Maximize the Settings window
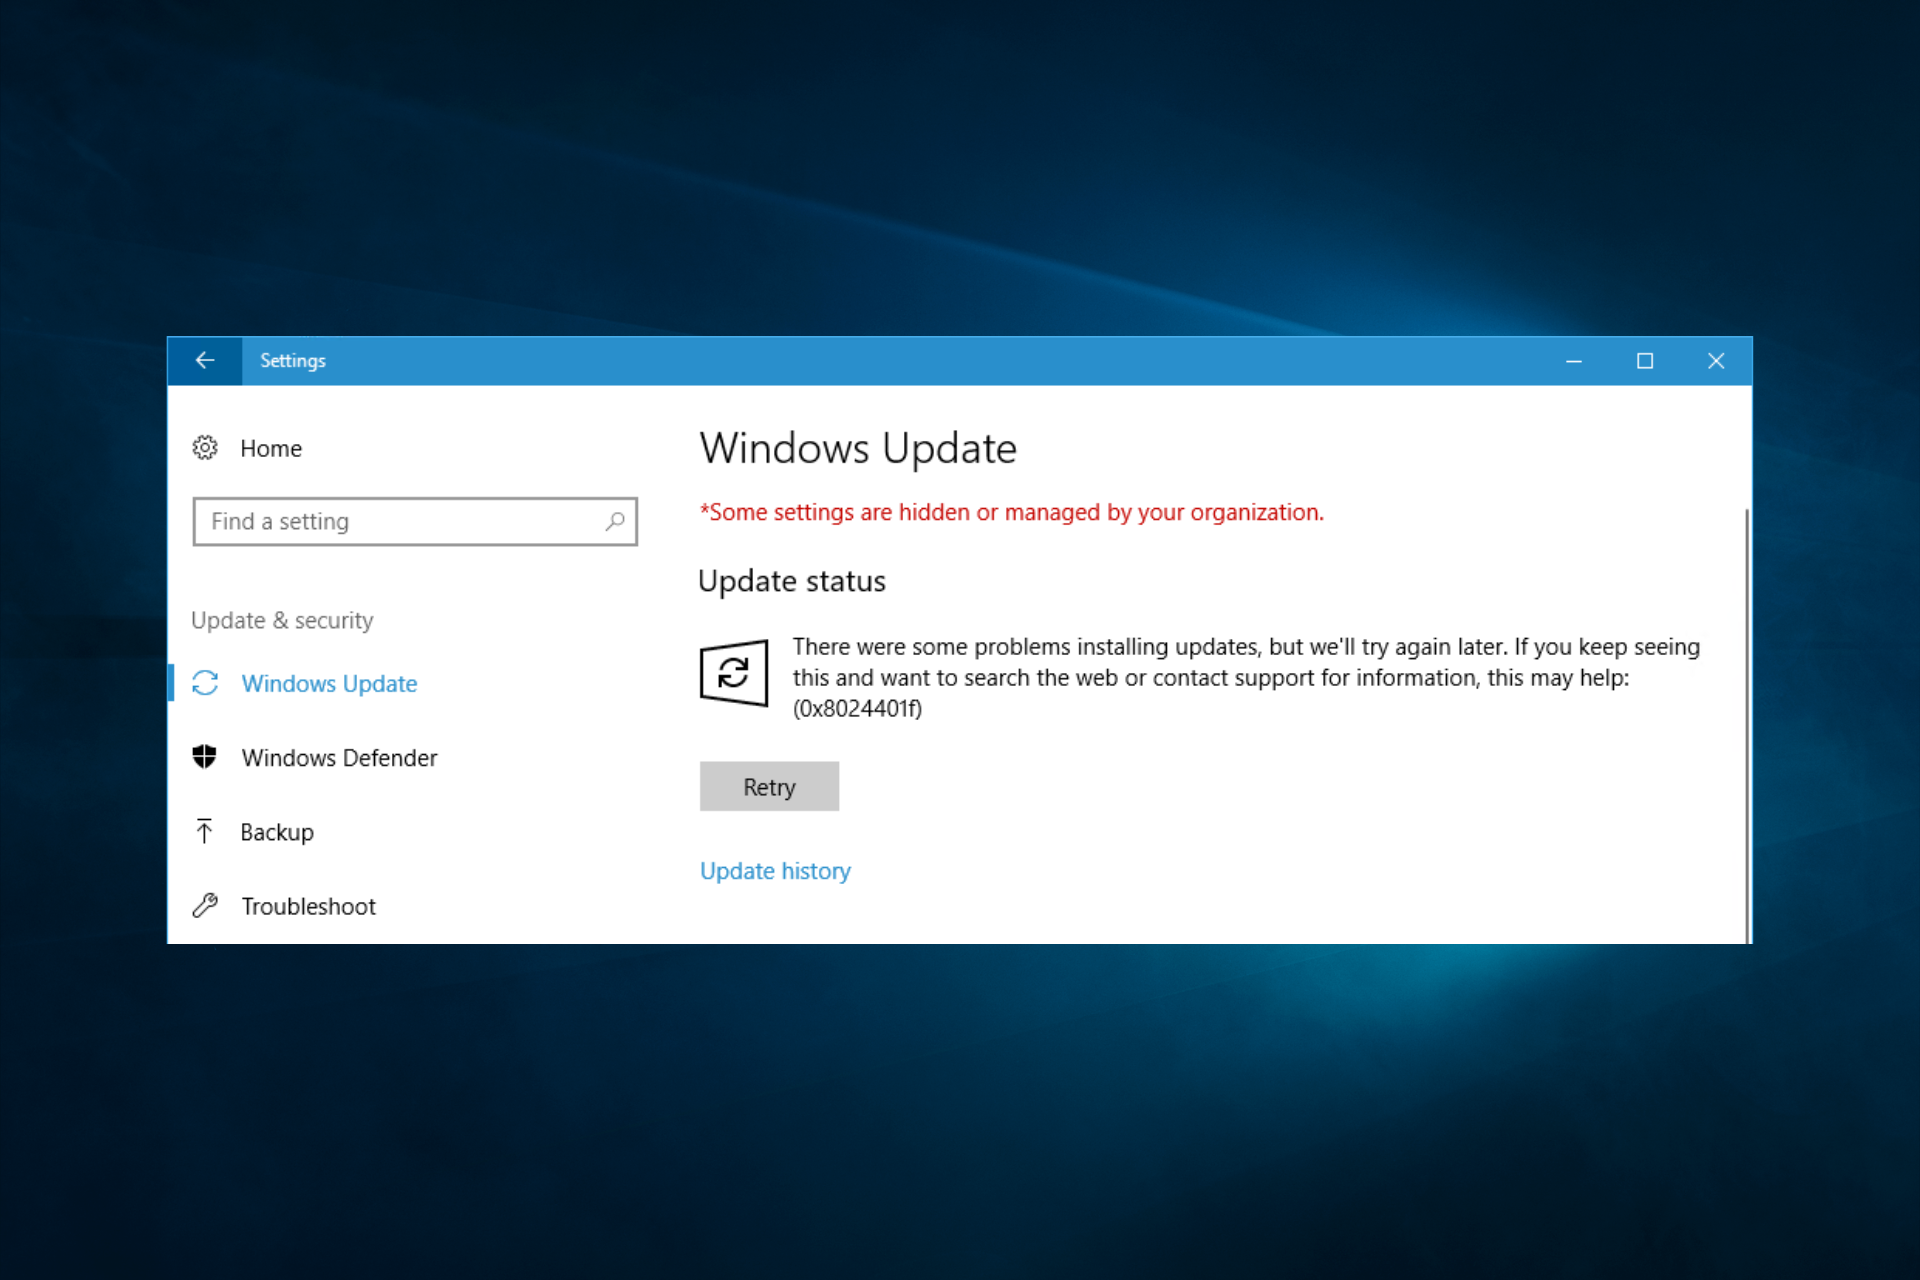 [x=1645, y=361]
